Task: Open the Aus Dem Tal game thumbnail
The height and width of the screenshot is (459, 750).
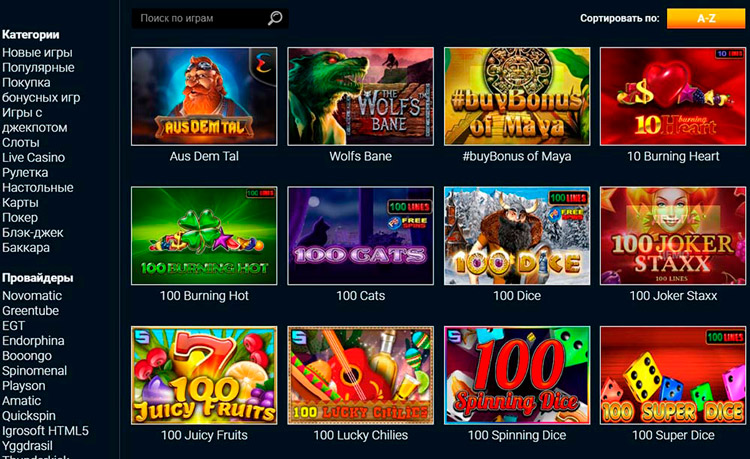Action: (204, 96)
